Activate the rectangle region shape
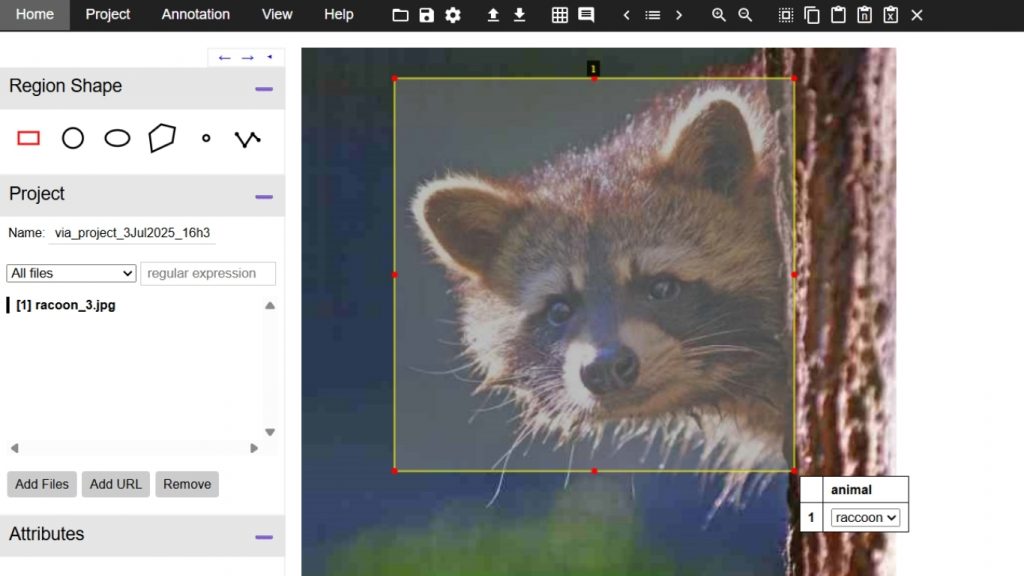The height and width of the screenshot is (576, 1024). pos(29,138)
